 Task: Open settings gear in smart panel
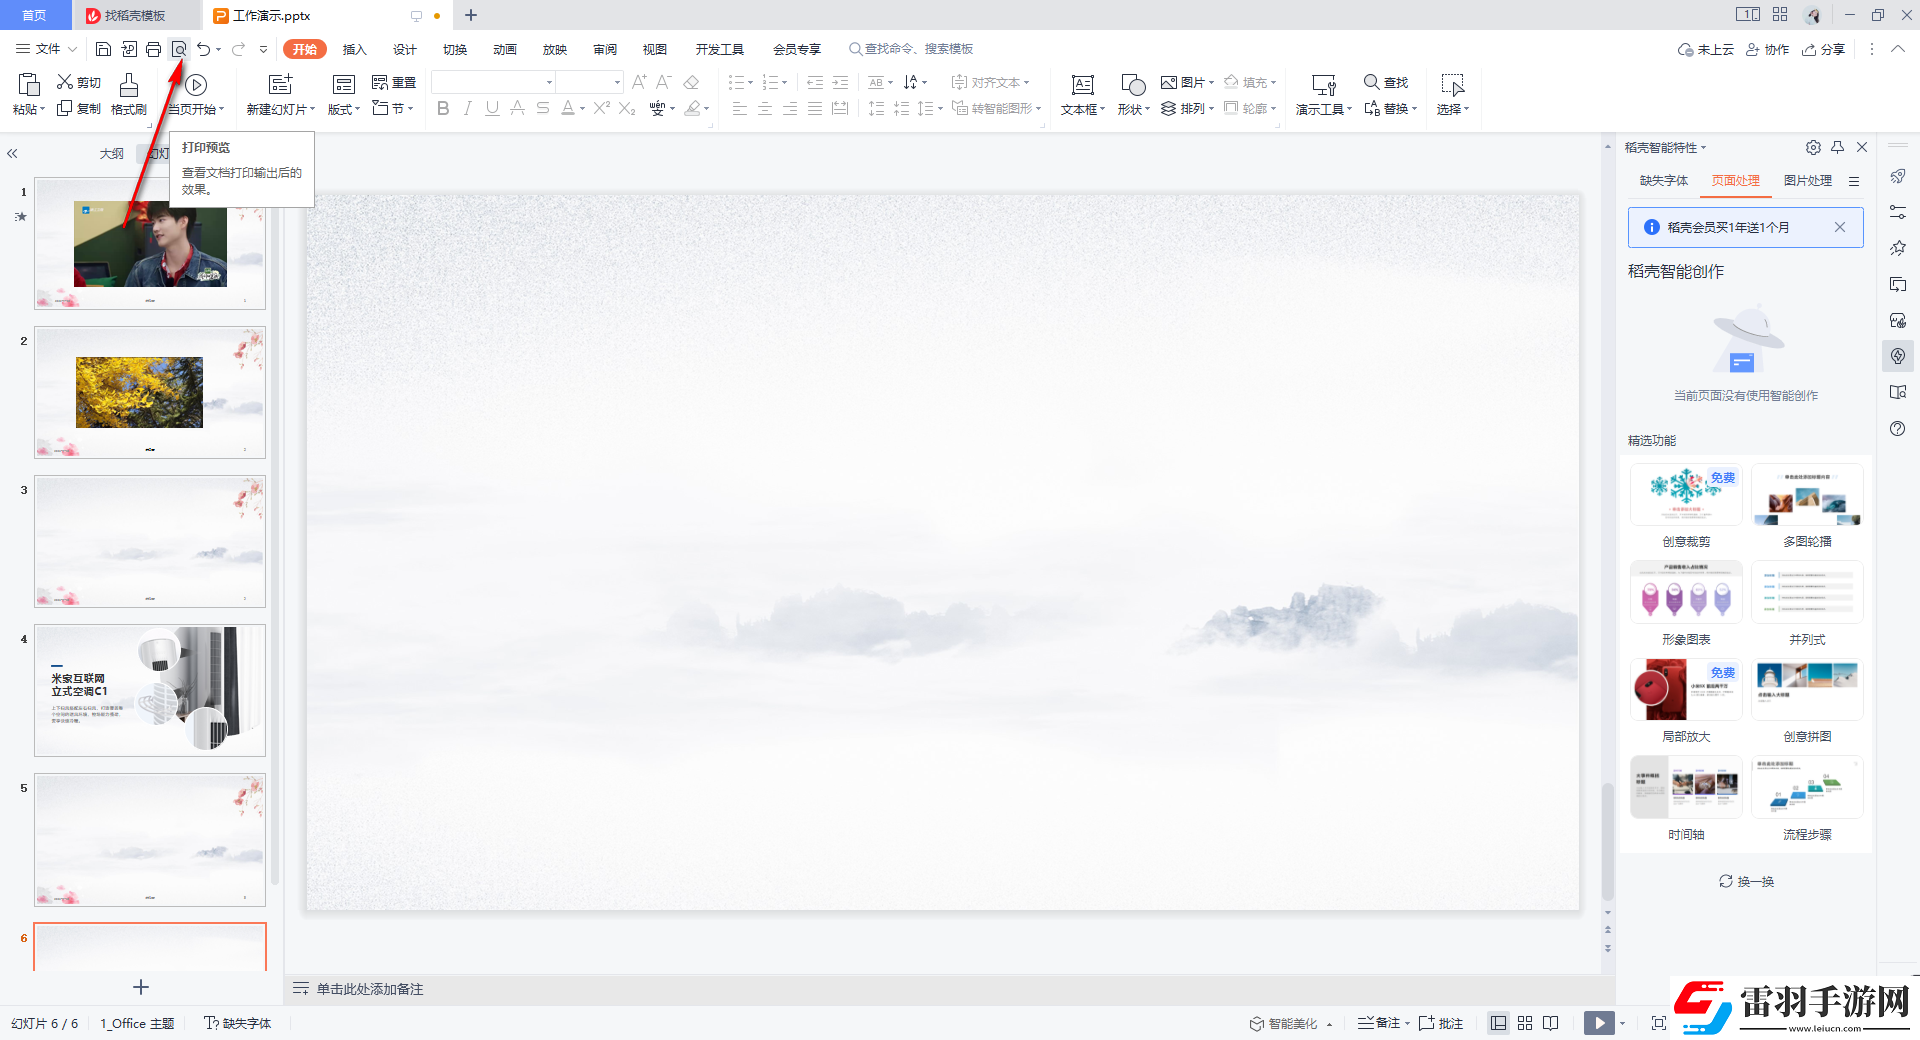coord(1813,147)
